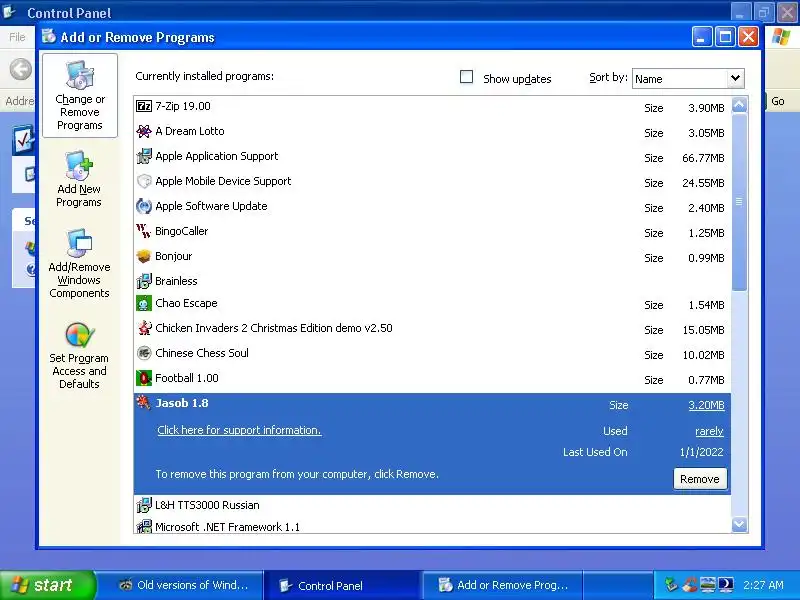The height and width of the screenshot is (600, 800).
Task: Click the Brainless program icon
Action: tap(144, 281)
